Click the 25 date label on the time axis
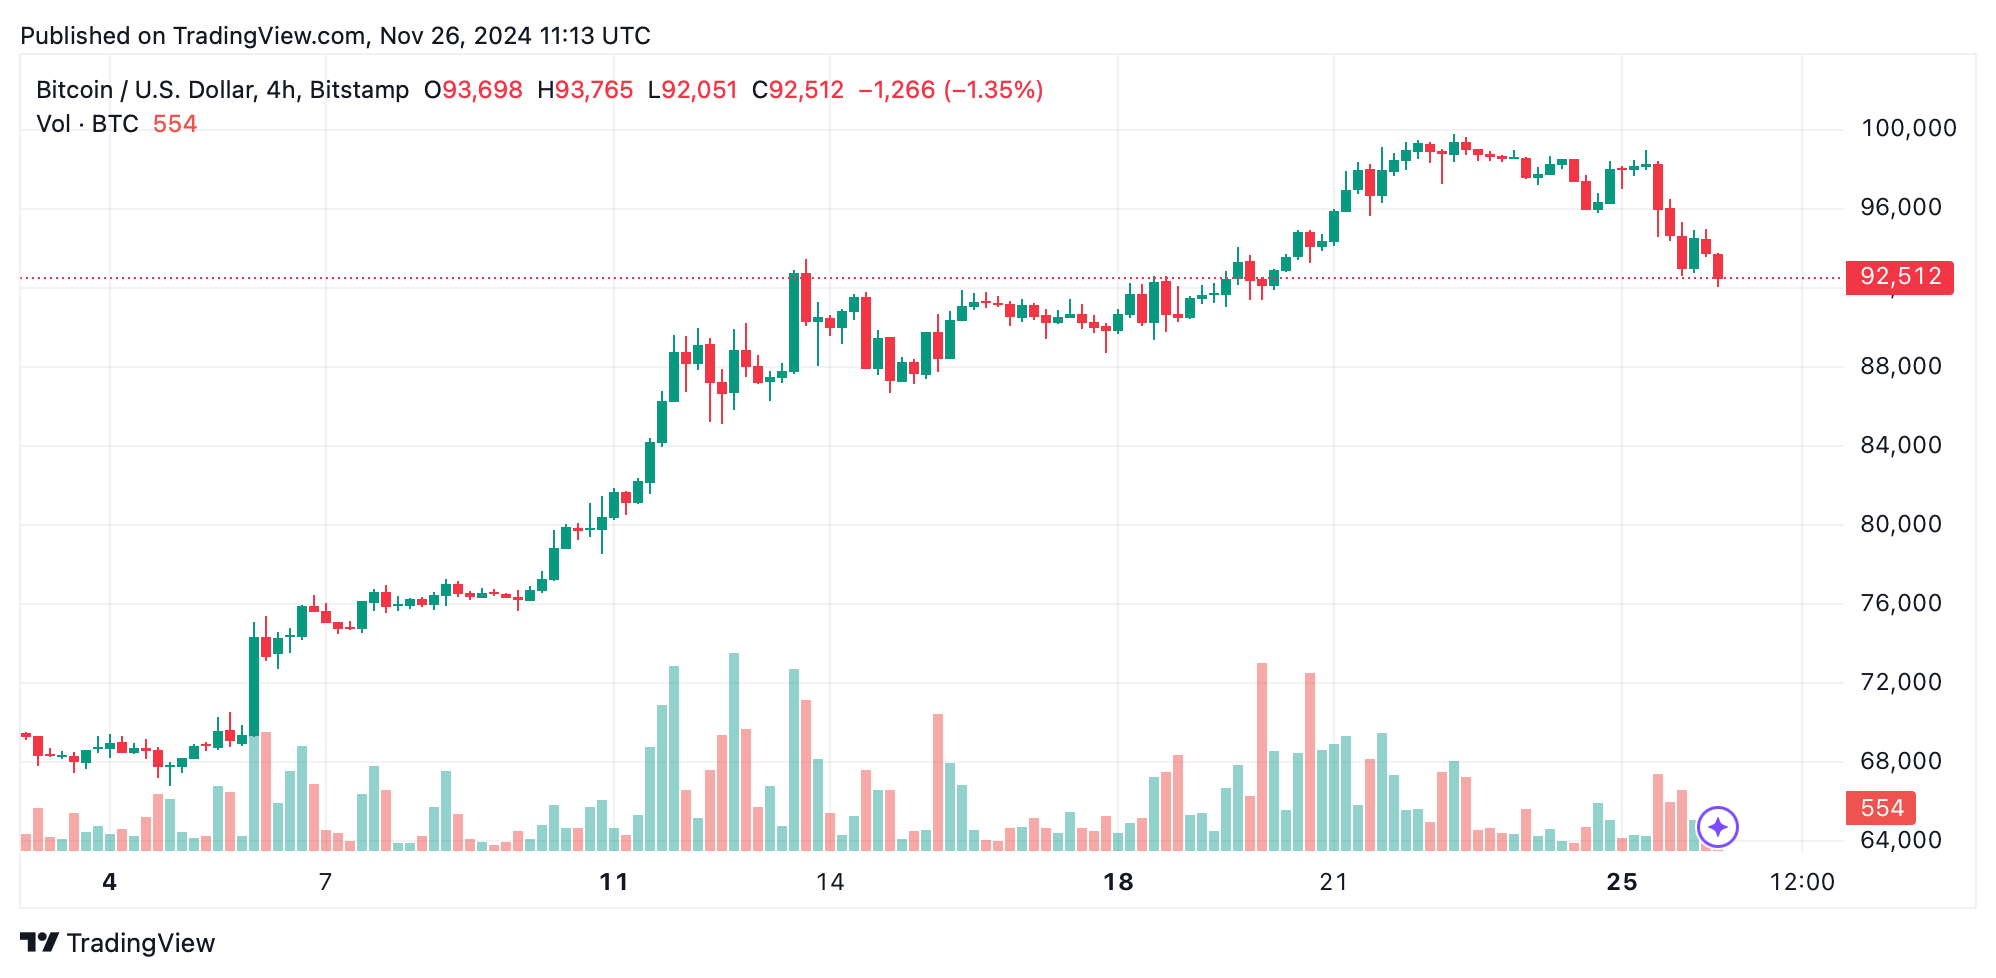 click(x=1622, y=882)
